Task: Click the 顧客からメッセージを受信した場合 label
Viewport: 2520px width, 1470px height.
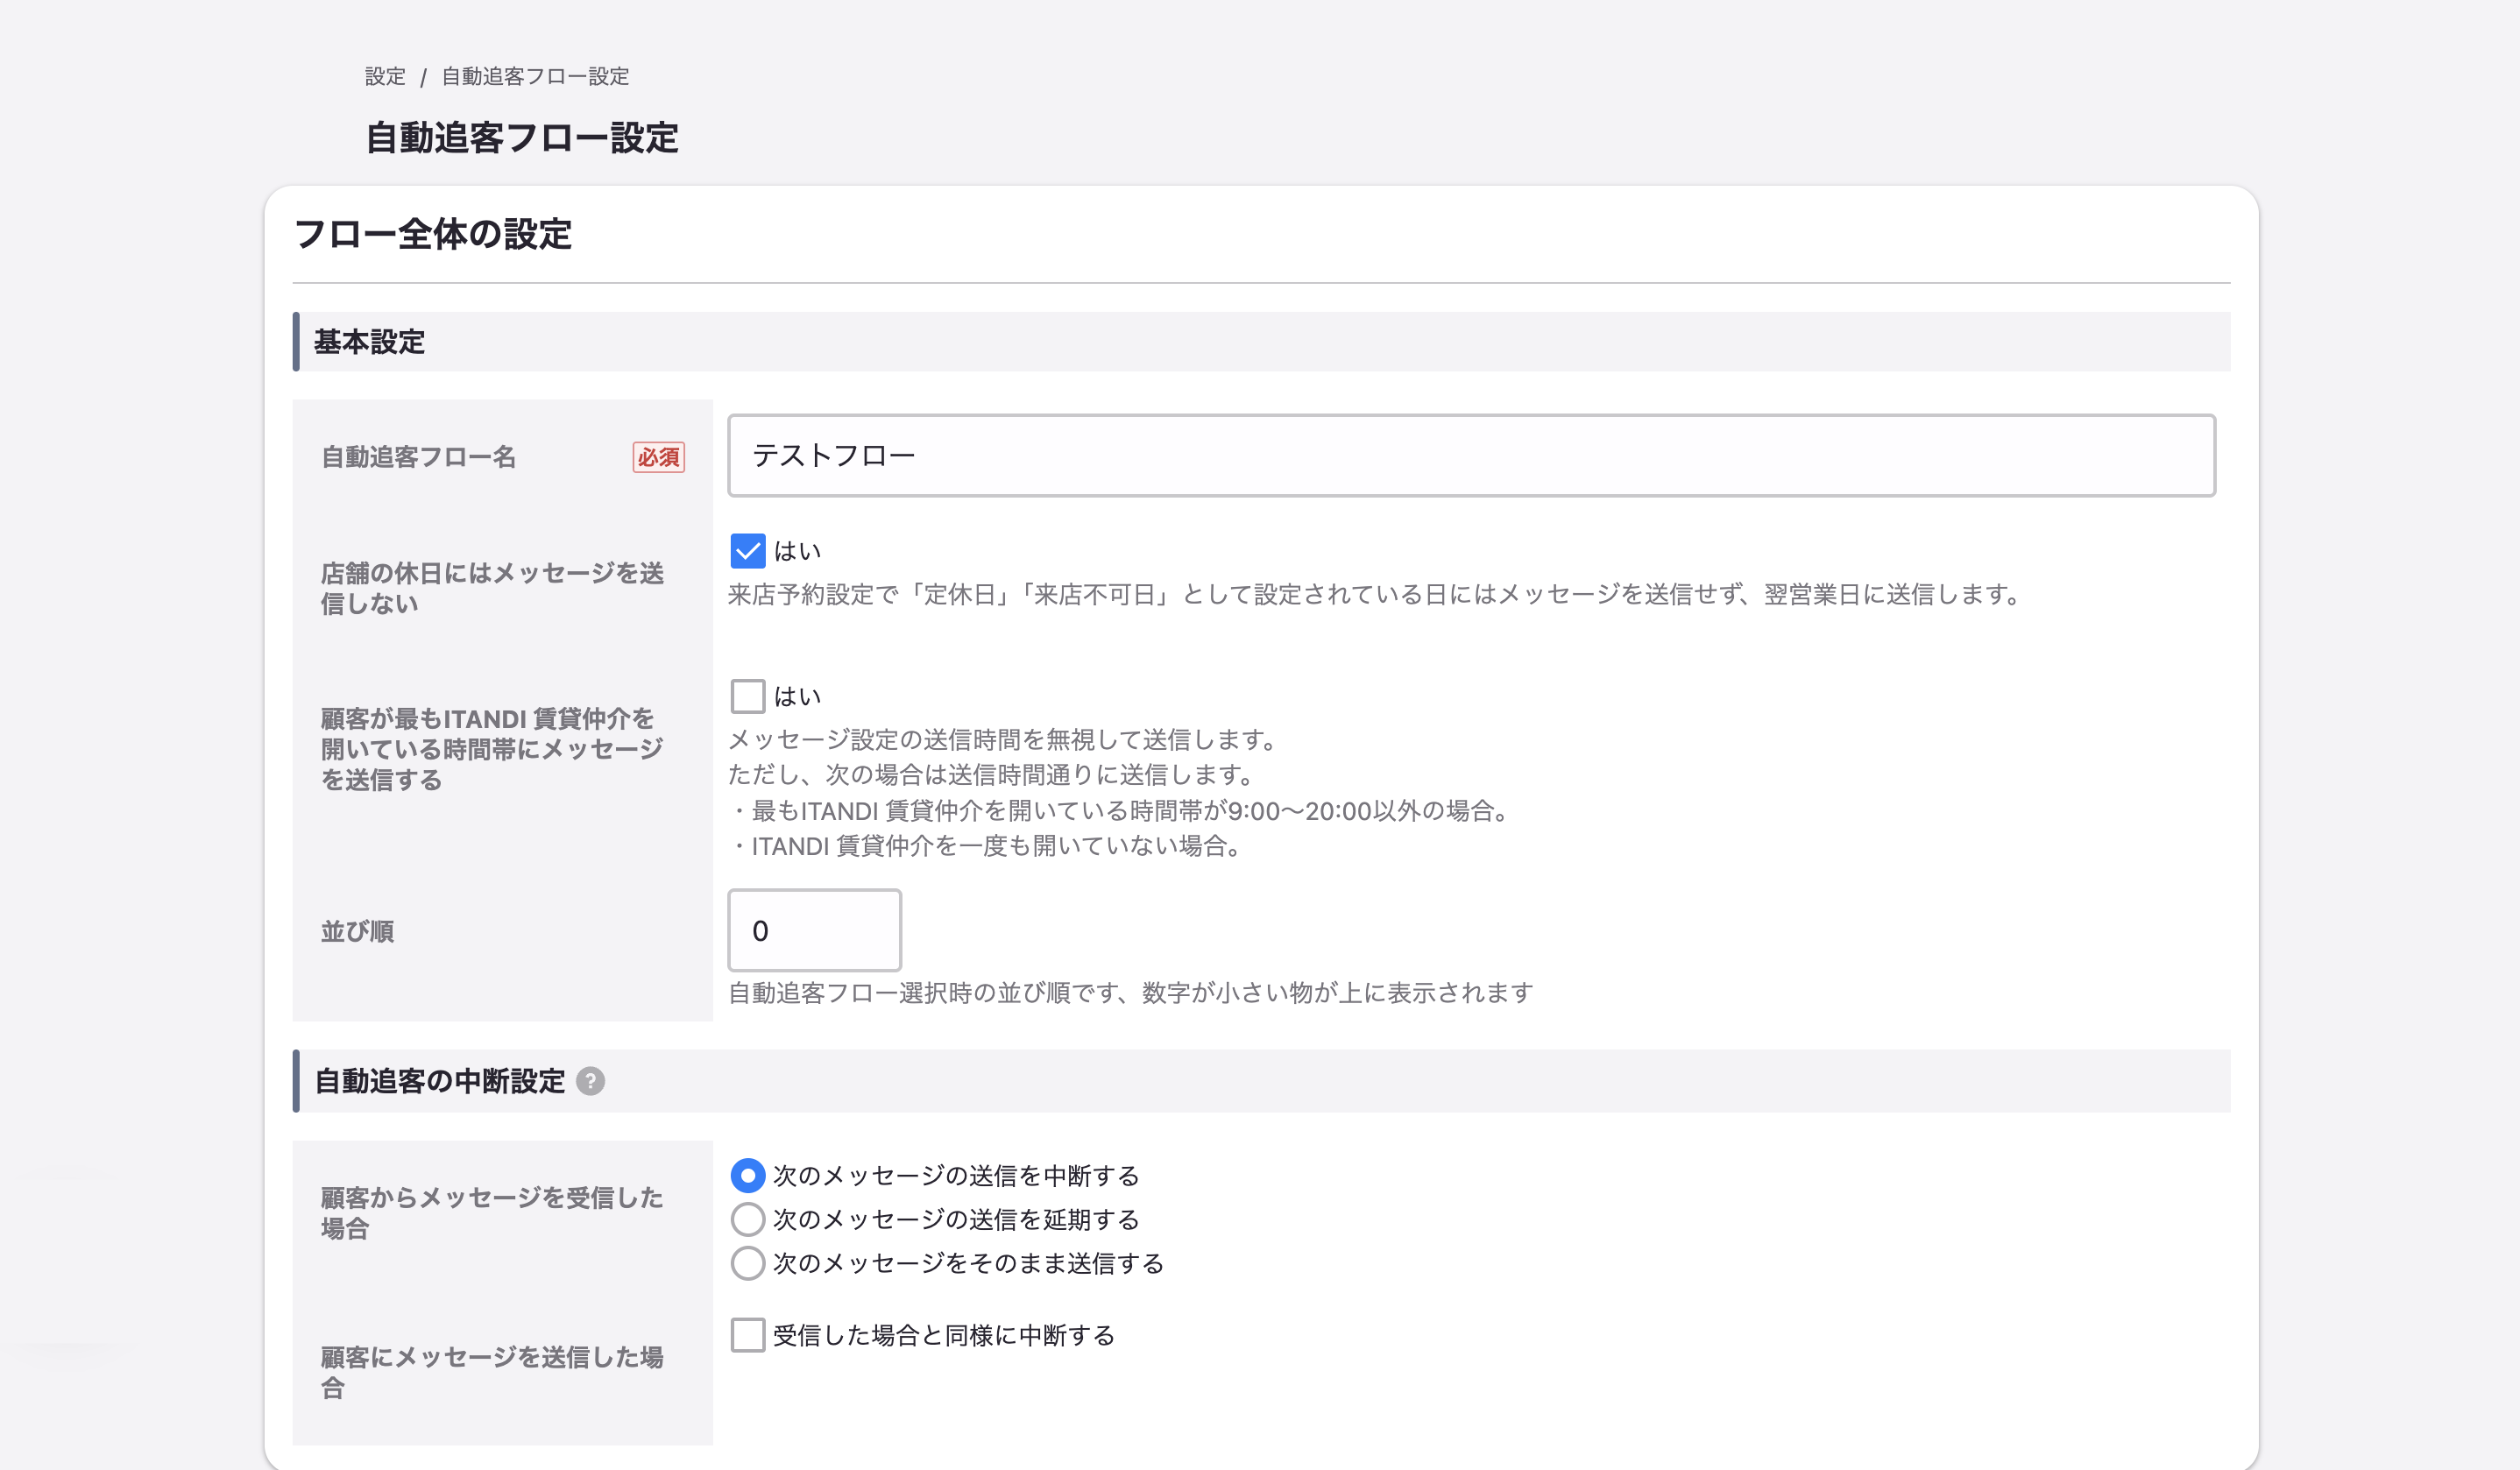Action: [492, 1212]
